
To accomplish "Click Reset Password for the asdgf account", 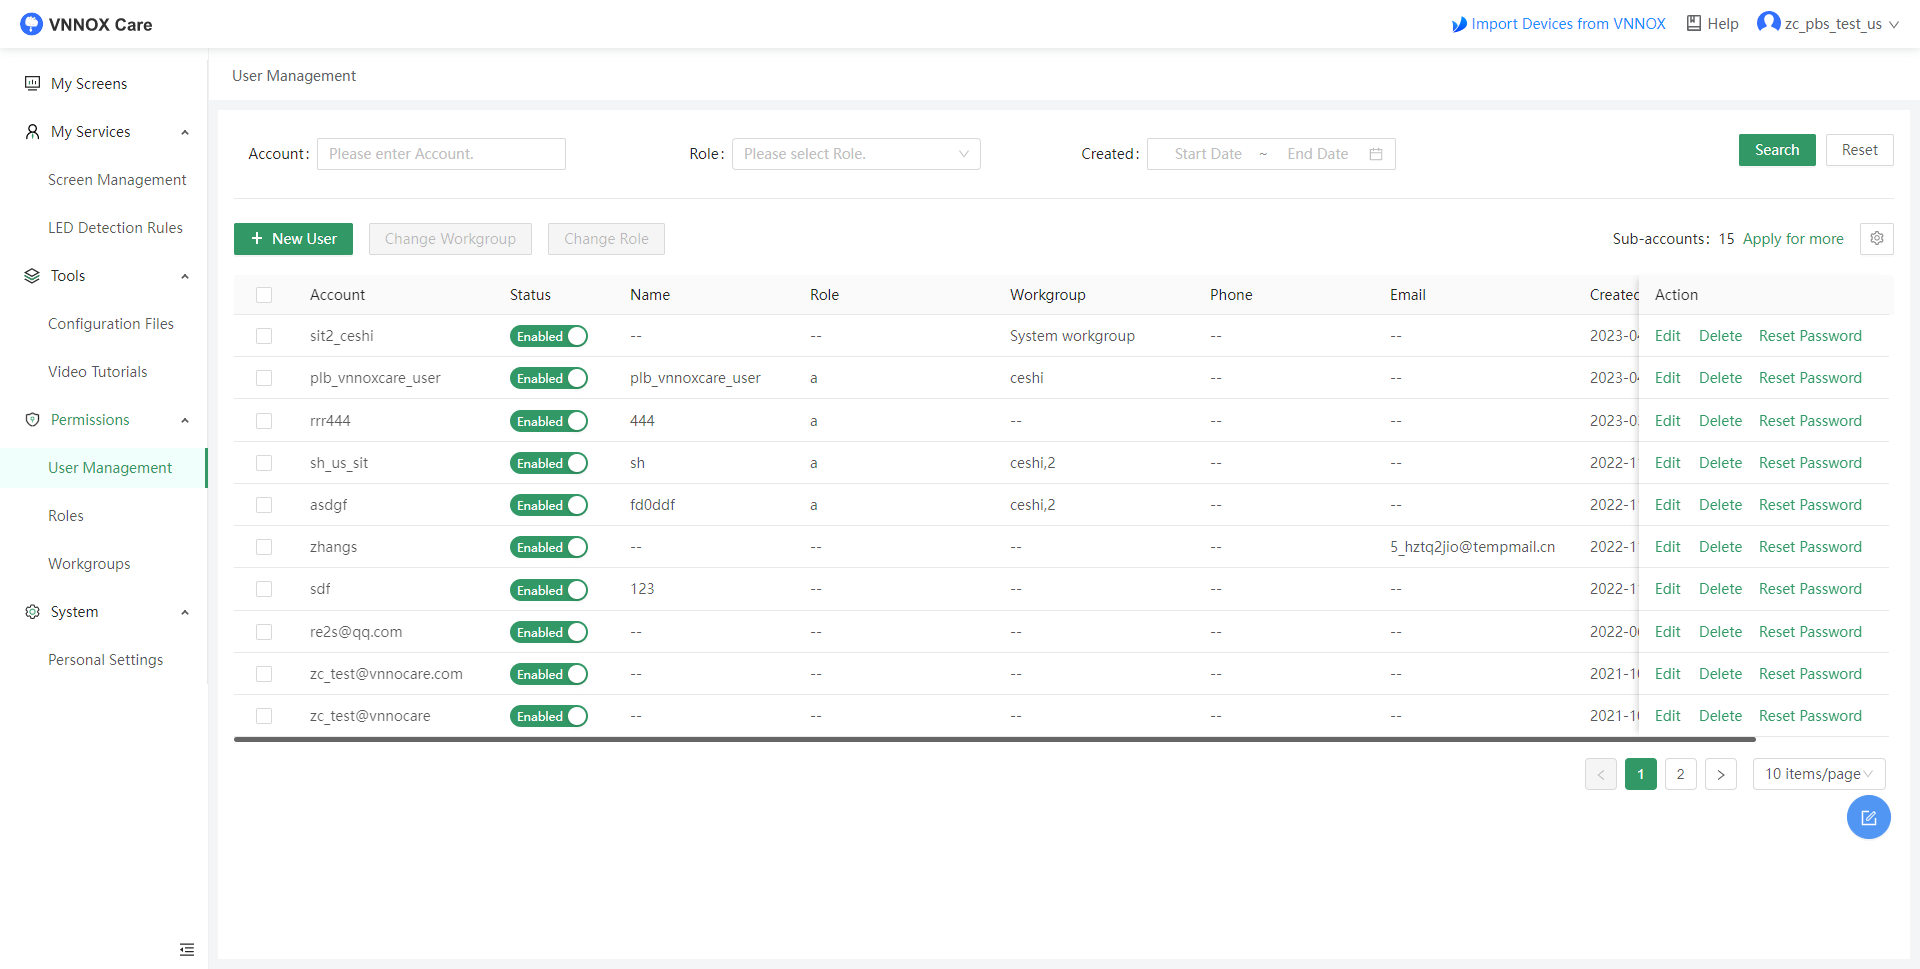I will coord(1810,505).
